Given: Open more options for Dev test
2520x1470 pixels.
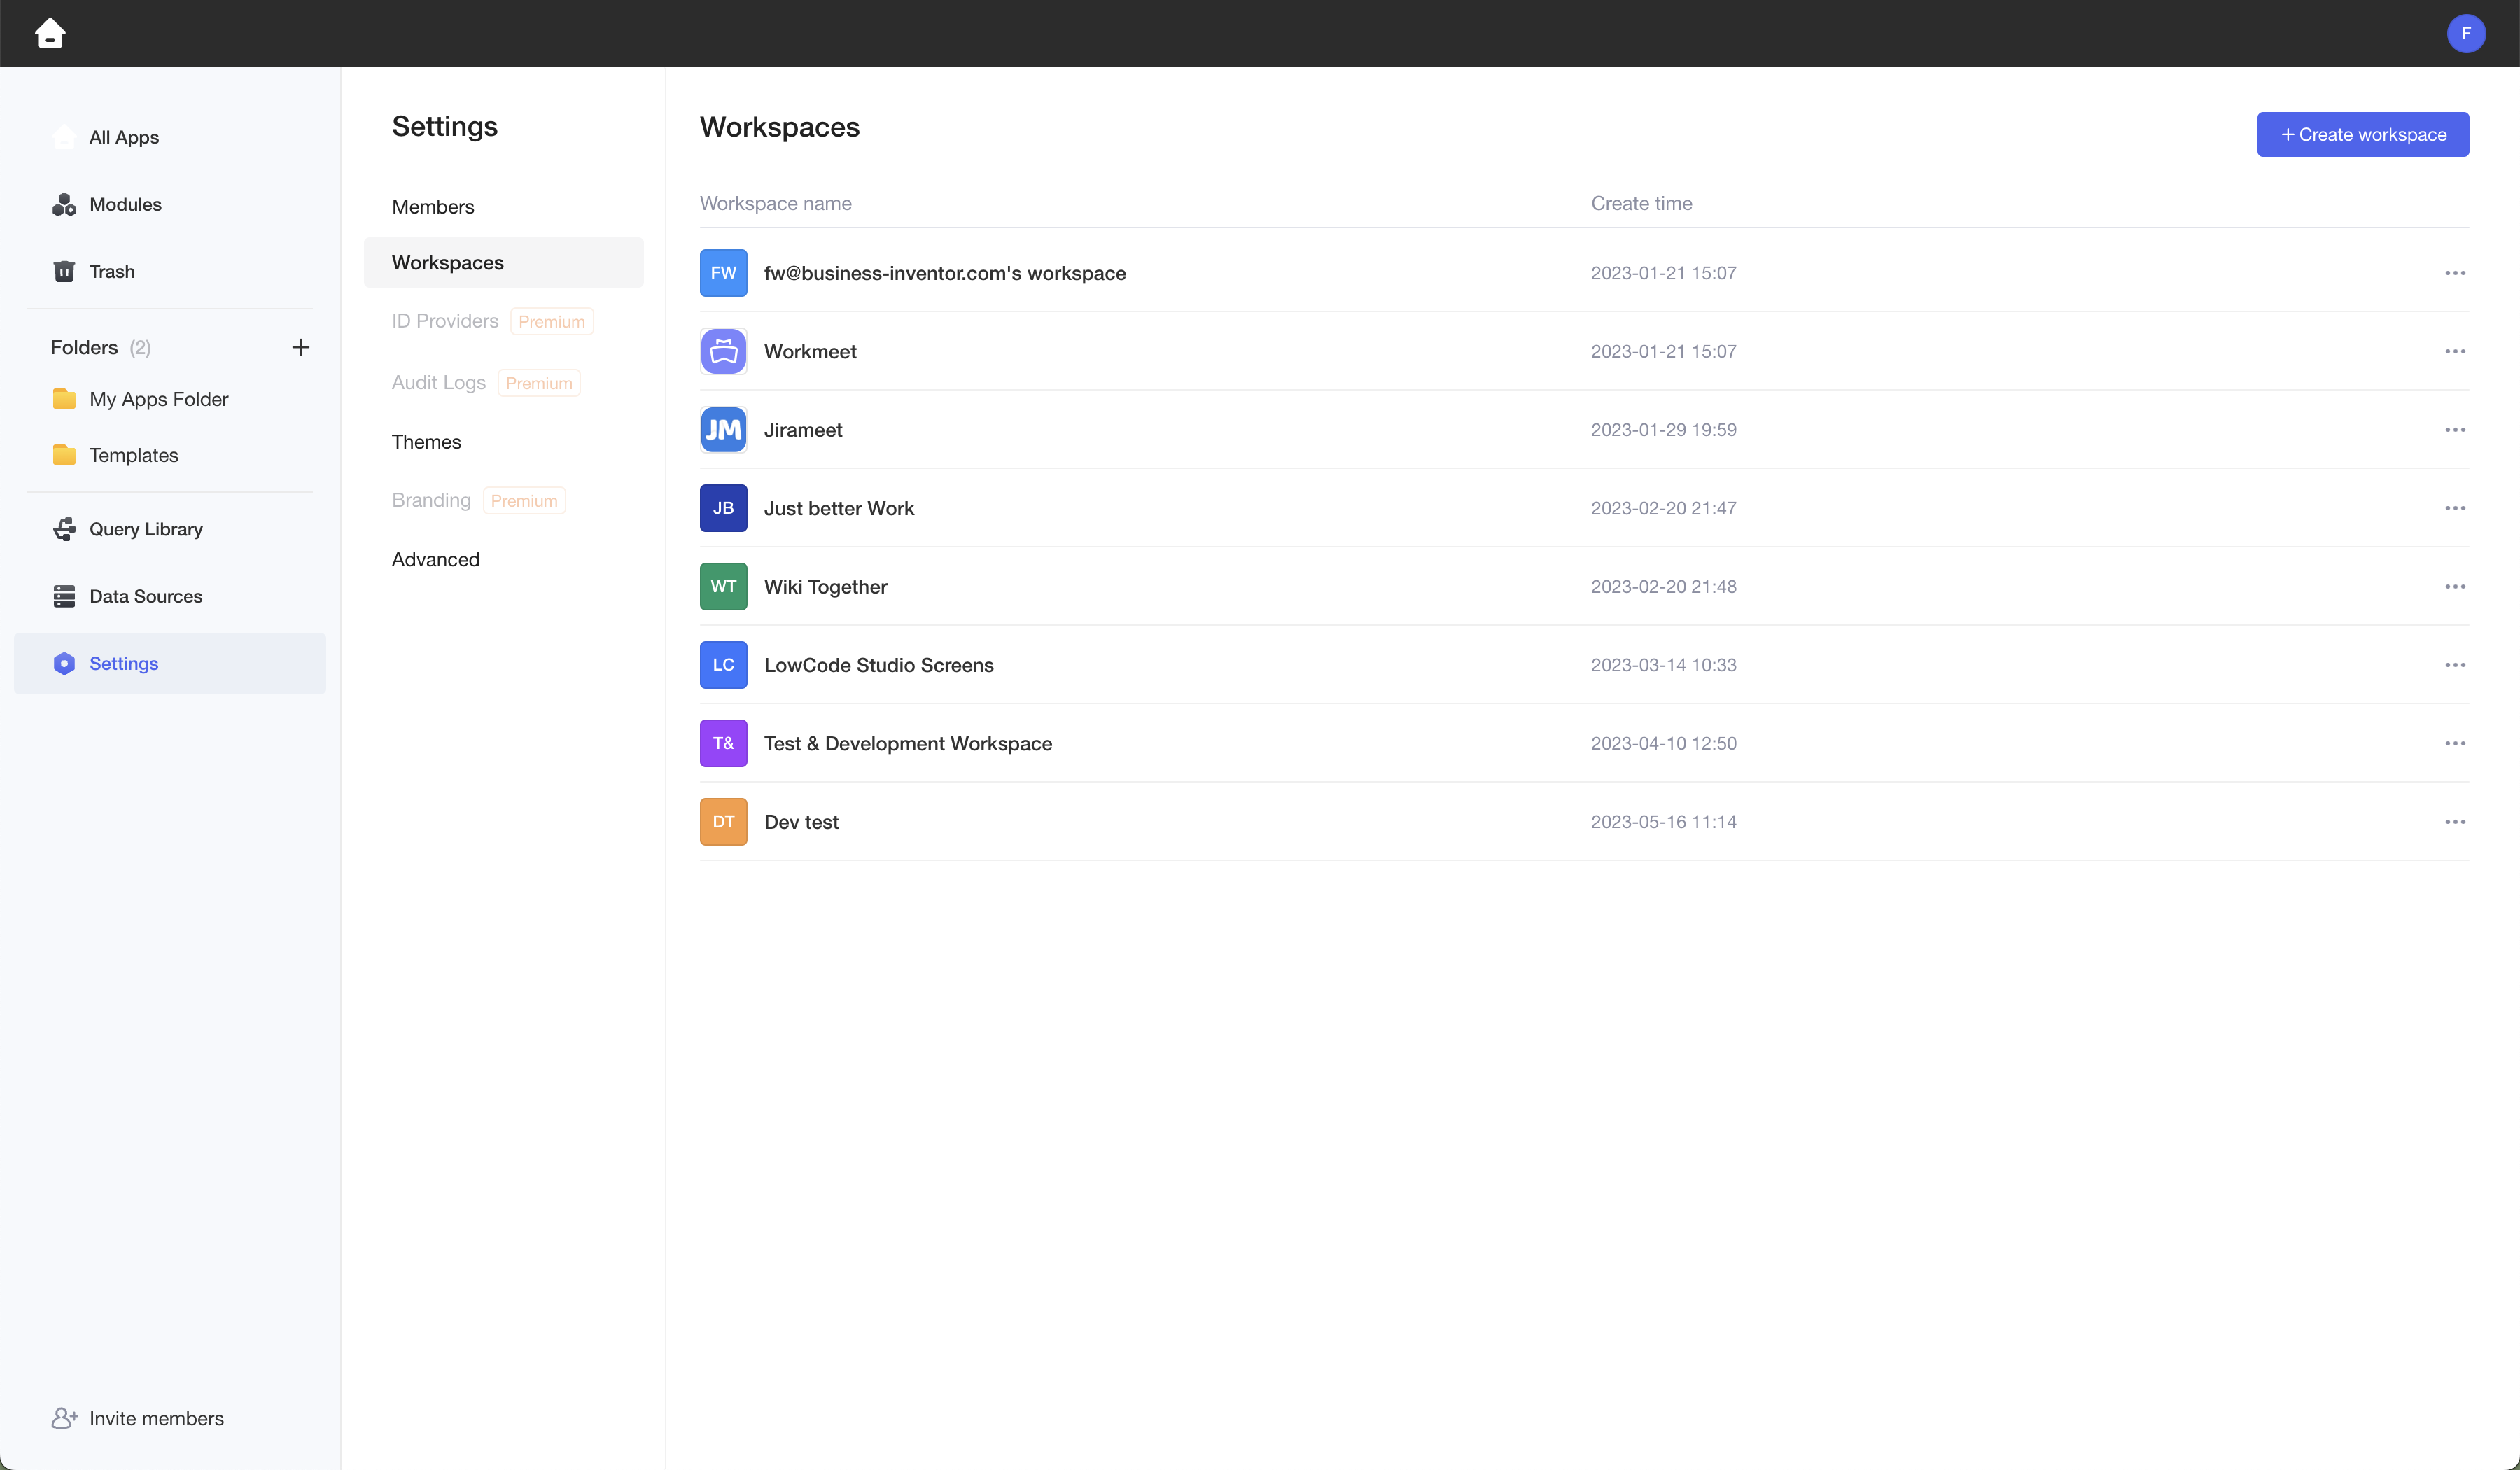Looking at the screenshot, I should click(2454, 822).
